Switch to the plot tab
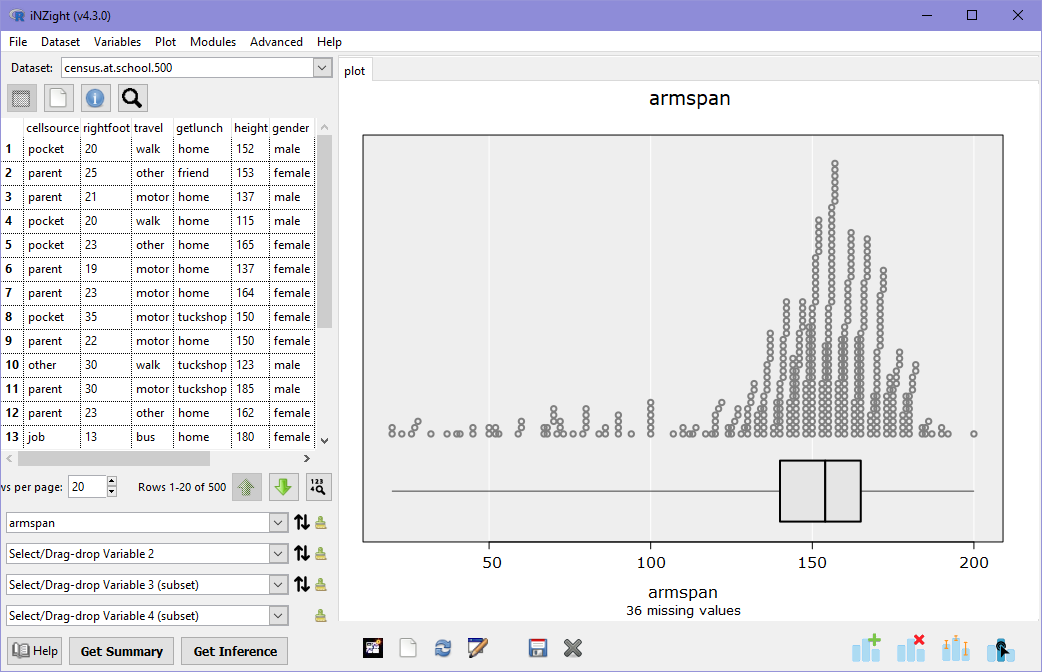 tap(355, 70)
